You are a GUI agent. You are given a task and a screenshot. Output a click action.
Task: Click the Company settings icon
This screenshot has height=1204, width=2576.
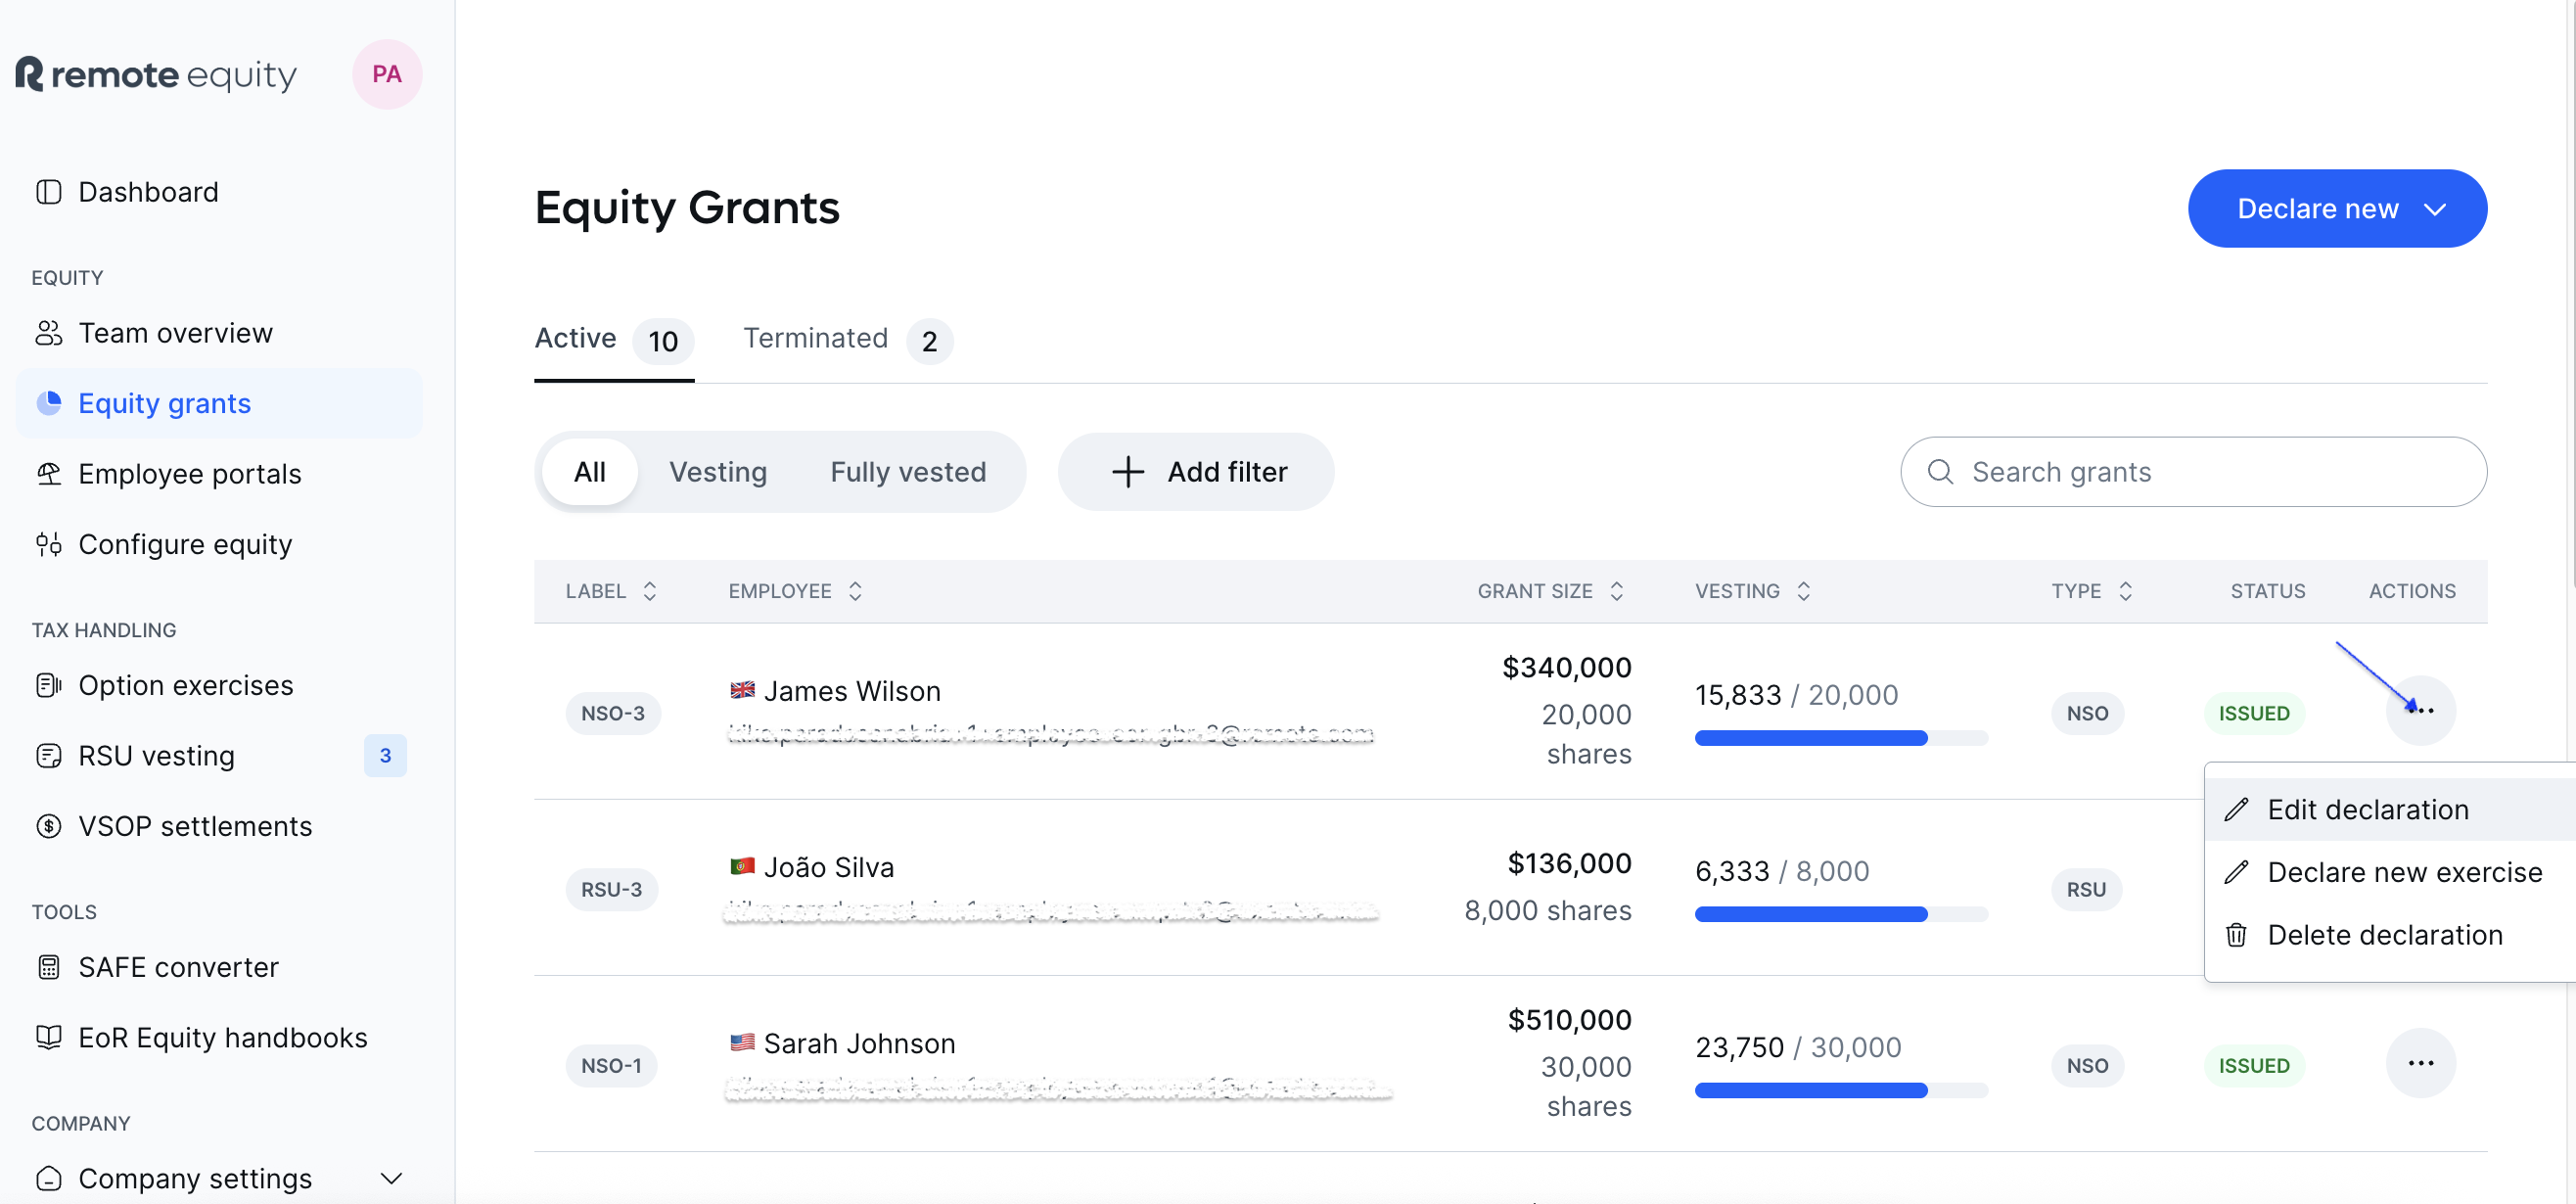[48, 1178]
